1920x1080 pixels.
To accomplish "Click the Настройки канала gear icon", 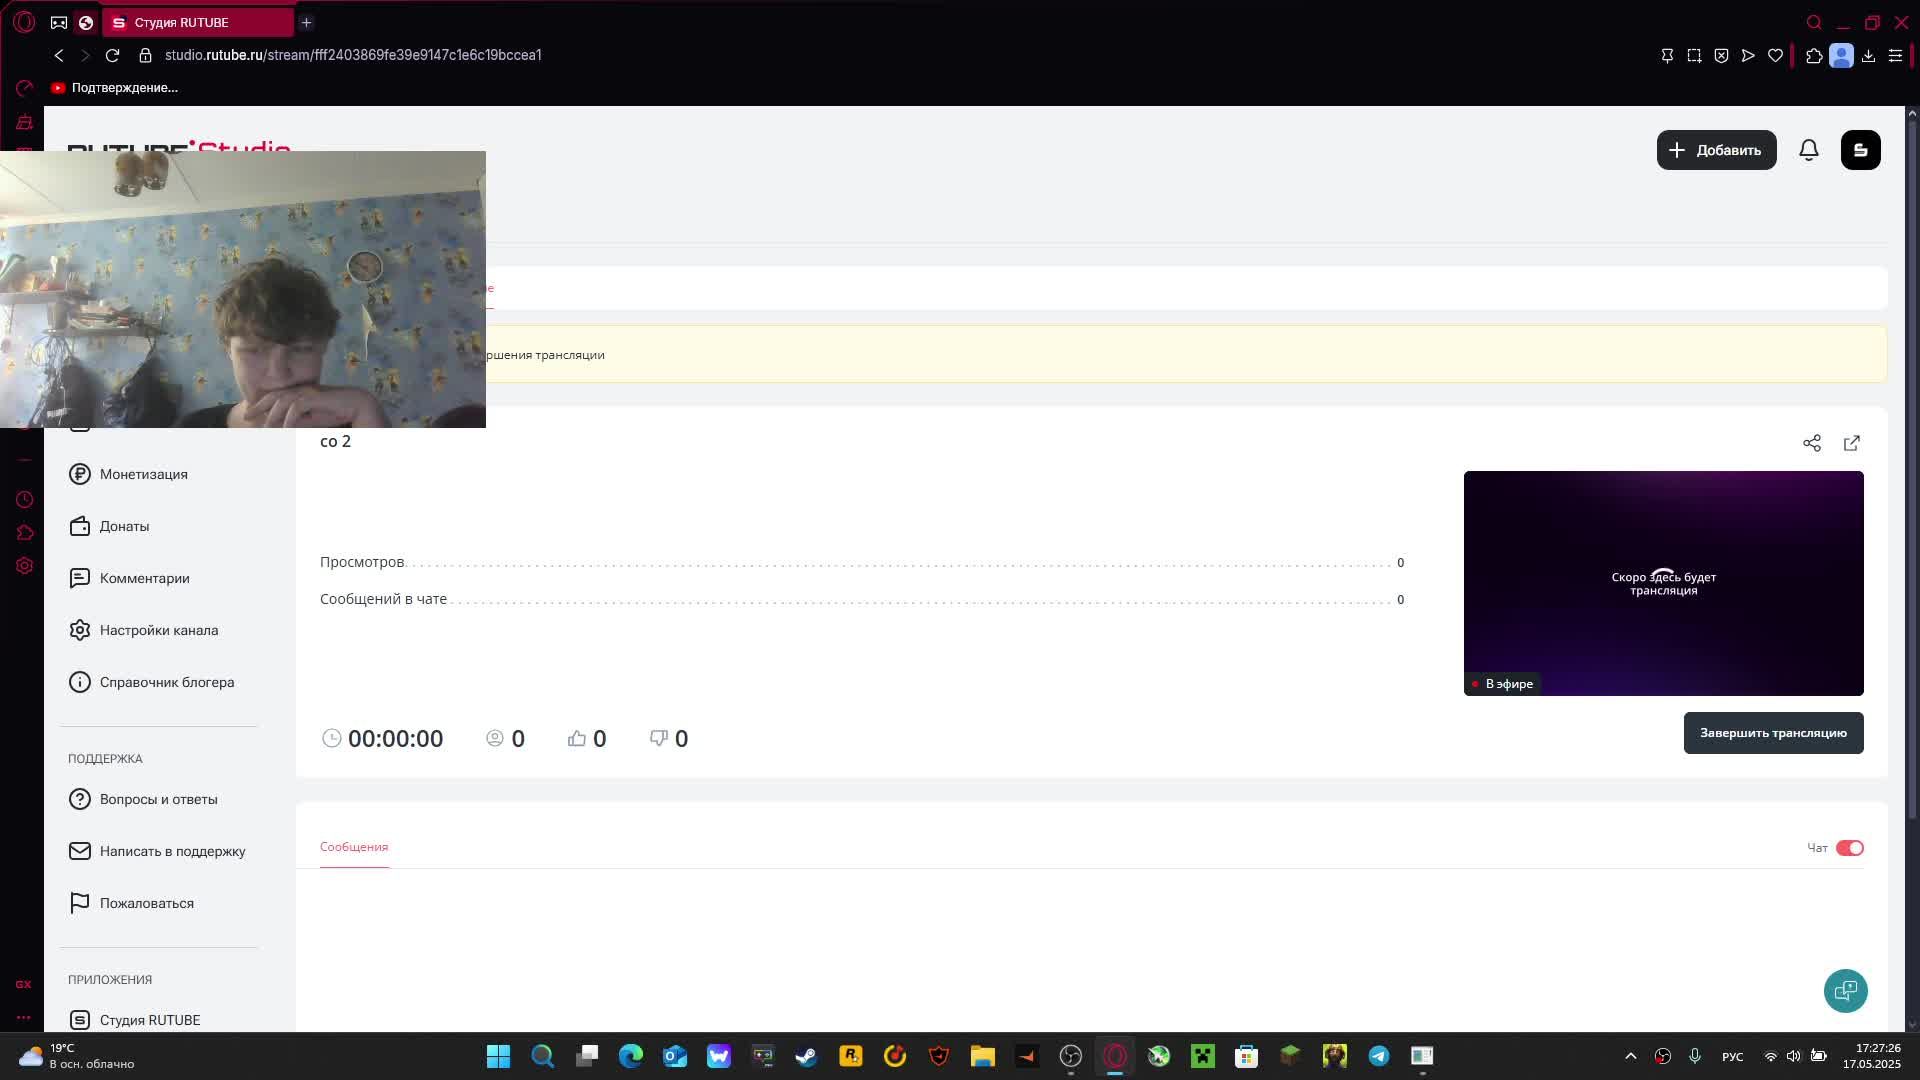I will tap(80, 630).
